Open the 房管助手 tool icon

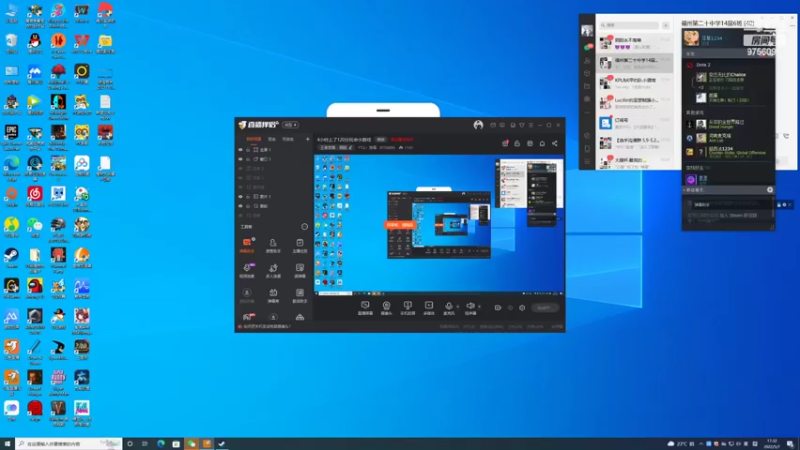point(273,245)
